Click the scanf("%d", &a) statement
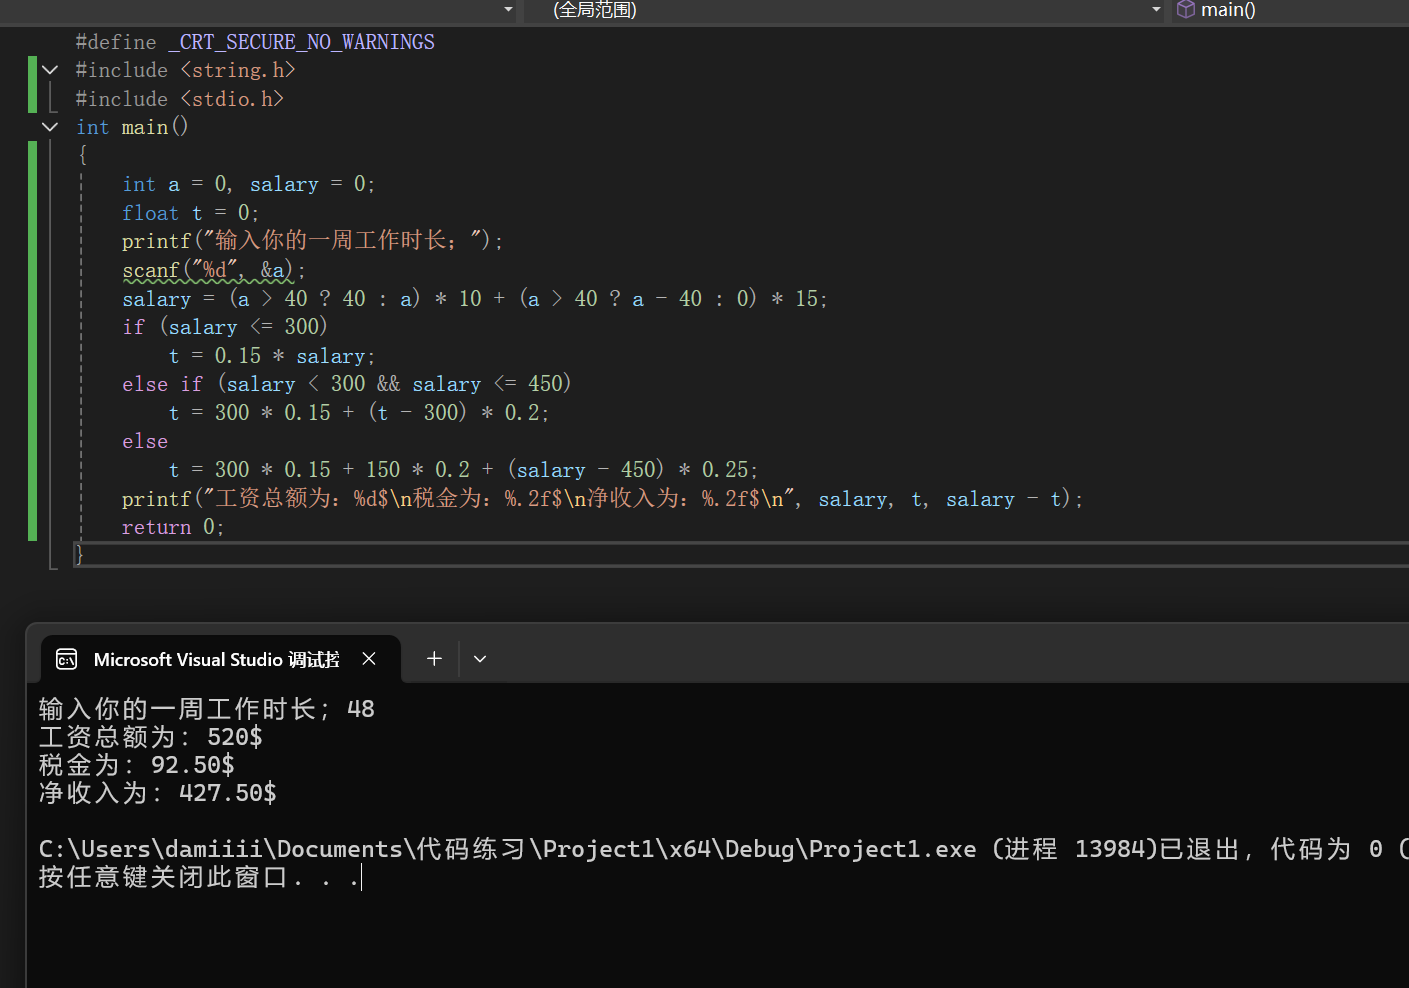 pyautogui.click(x=213, y=270)
